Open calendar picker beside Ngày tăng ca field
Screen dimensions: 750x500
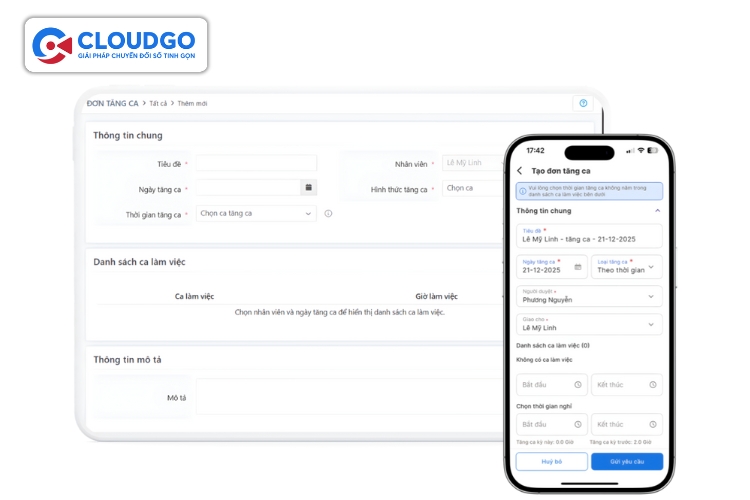coord(309,187)
